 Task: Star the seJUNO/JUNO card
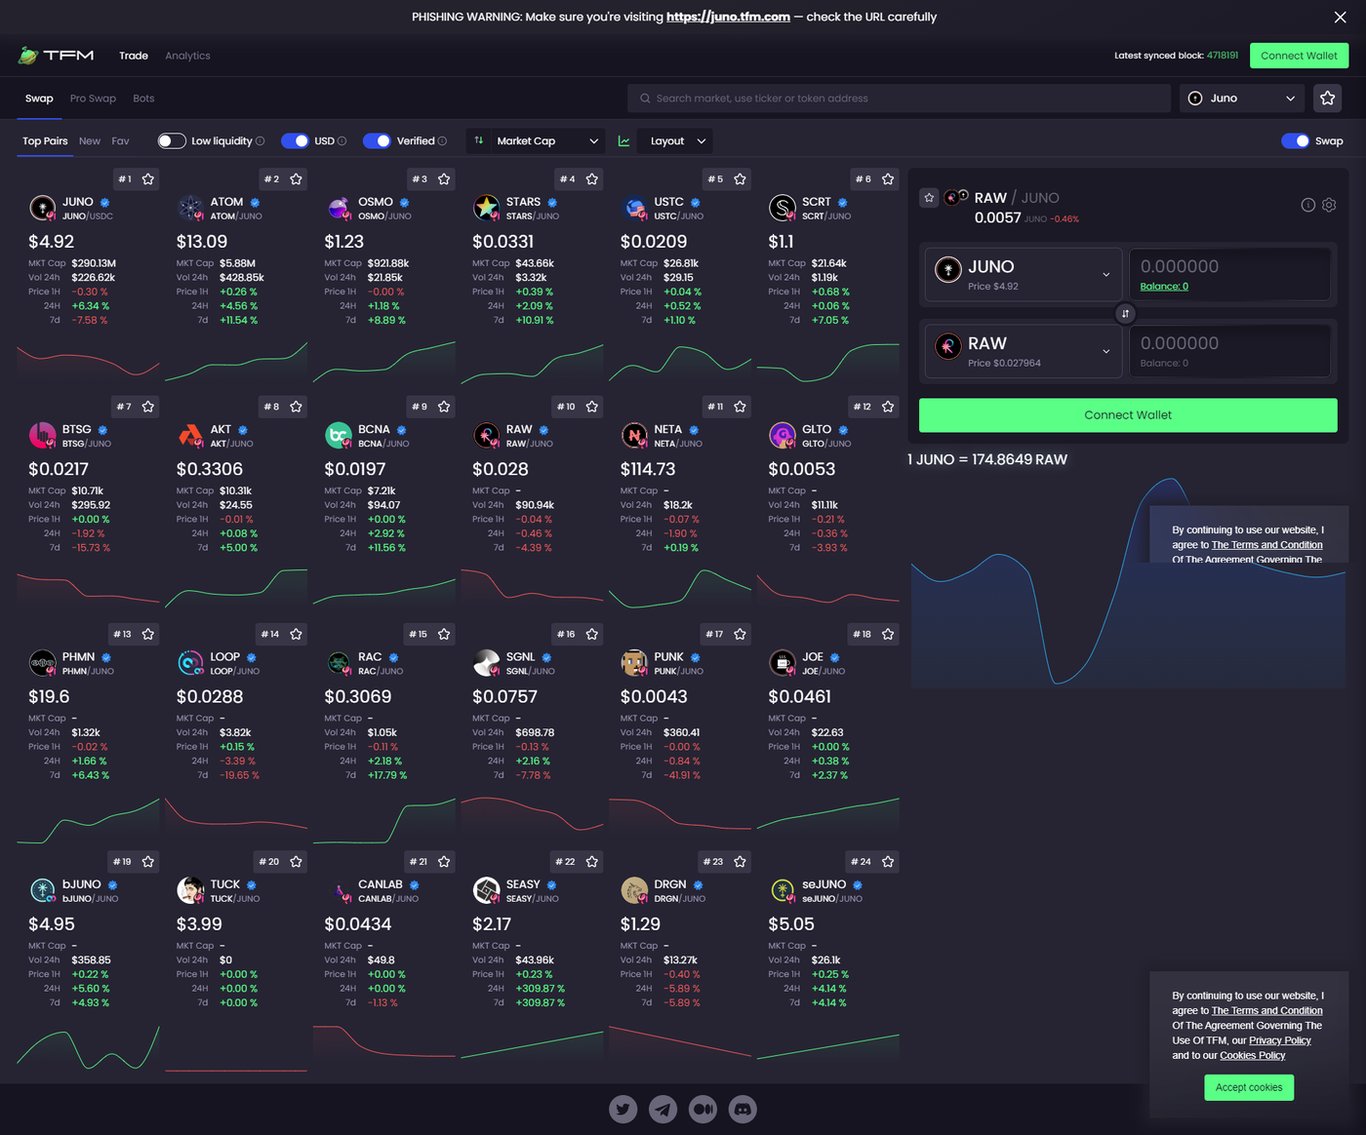(x=888, y=862)
